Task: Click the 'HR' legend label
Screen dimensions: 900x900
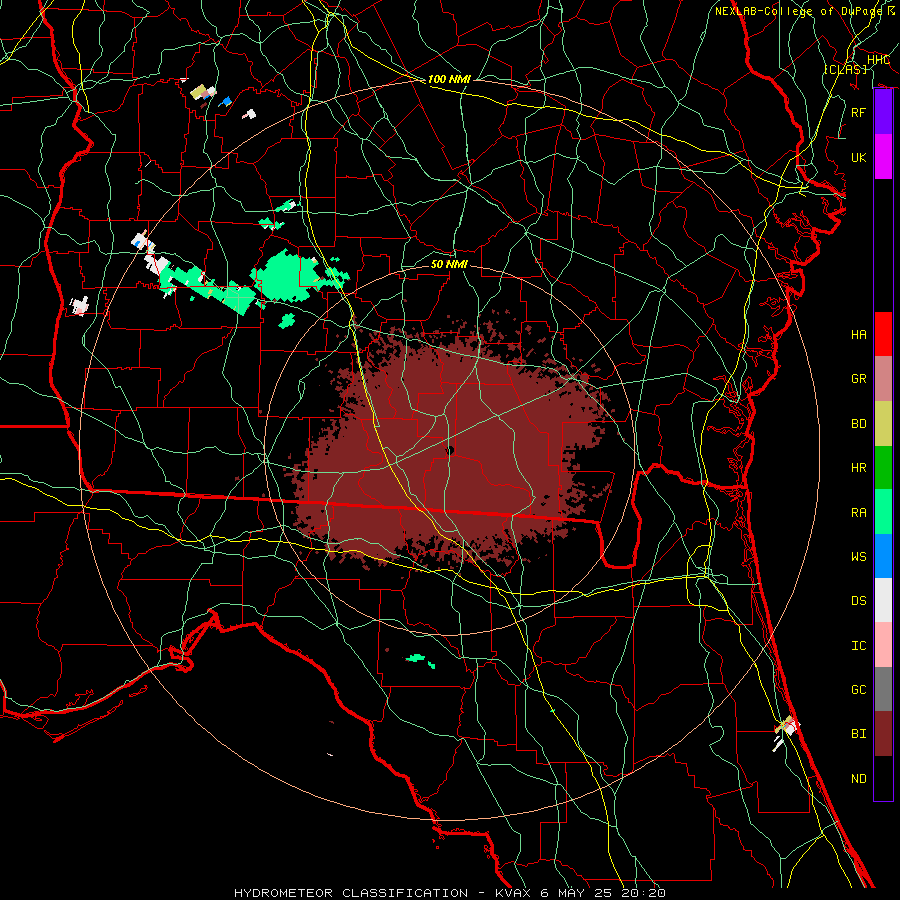Action: pos(859,468)
